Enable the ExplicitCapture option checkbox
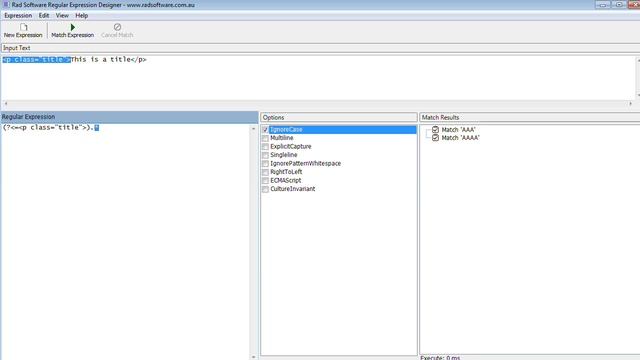The image size is (640, 360). pyautogui.click(x=265, y=147)
